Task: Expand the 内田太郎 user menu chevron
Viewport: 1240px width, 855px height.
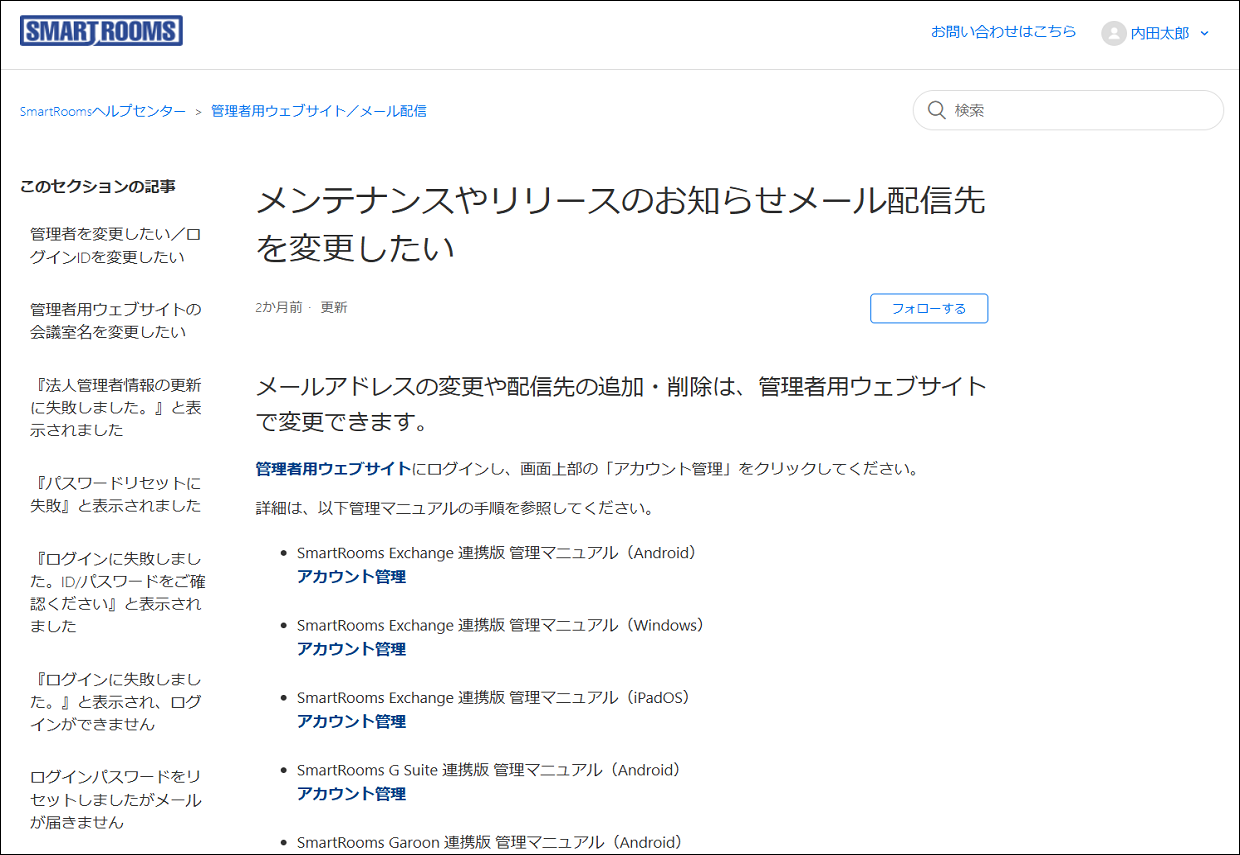Action: click(1204, 33)
